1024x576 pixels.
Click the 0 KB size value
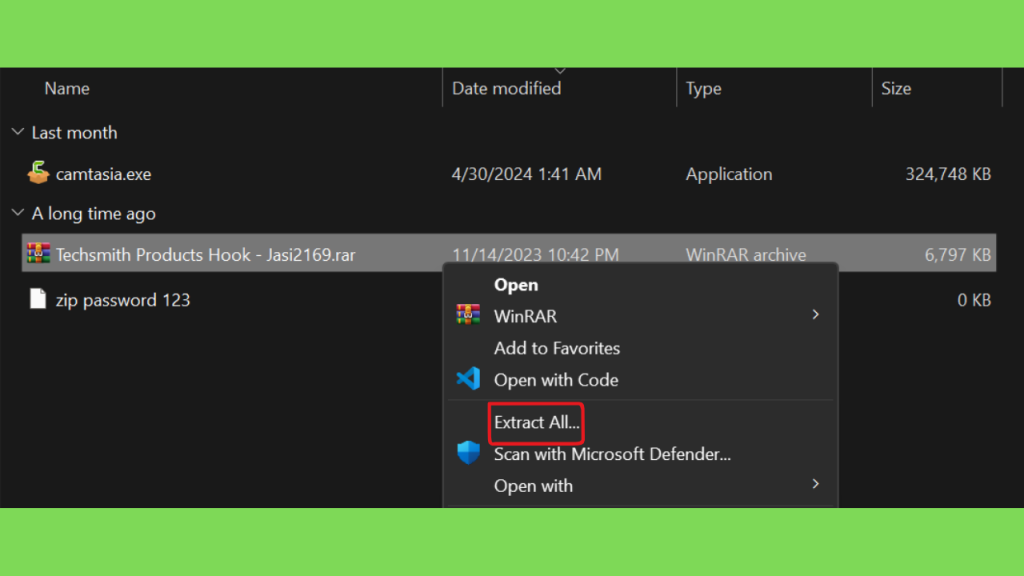pyautogui.click(x=974, y=300)
